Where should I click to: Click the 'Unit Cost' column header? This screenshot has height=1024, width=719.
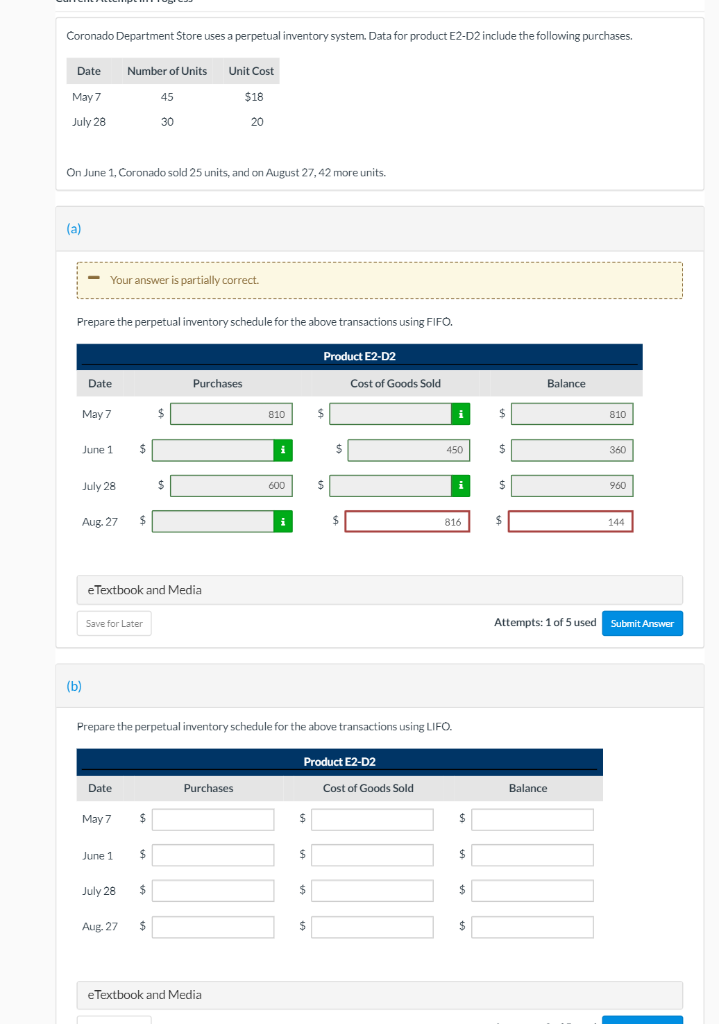pos(251,71)
